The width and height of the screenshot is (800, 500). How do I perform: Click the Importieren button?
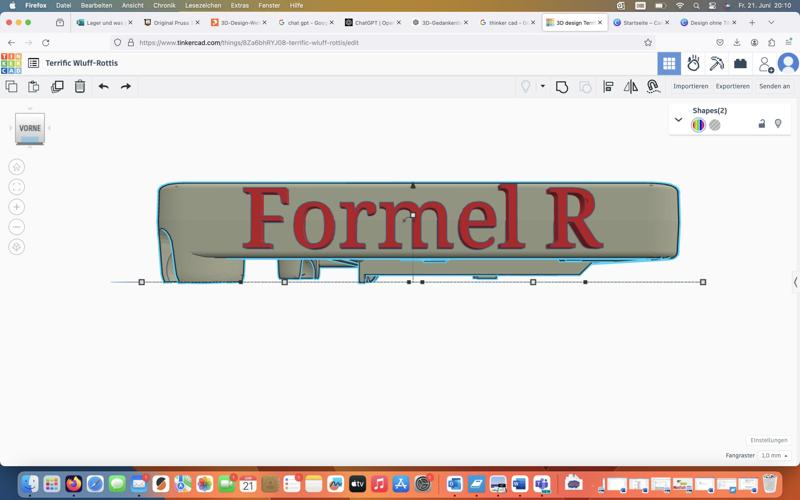690,86
